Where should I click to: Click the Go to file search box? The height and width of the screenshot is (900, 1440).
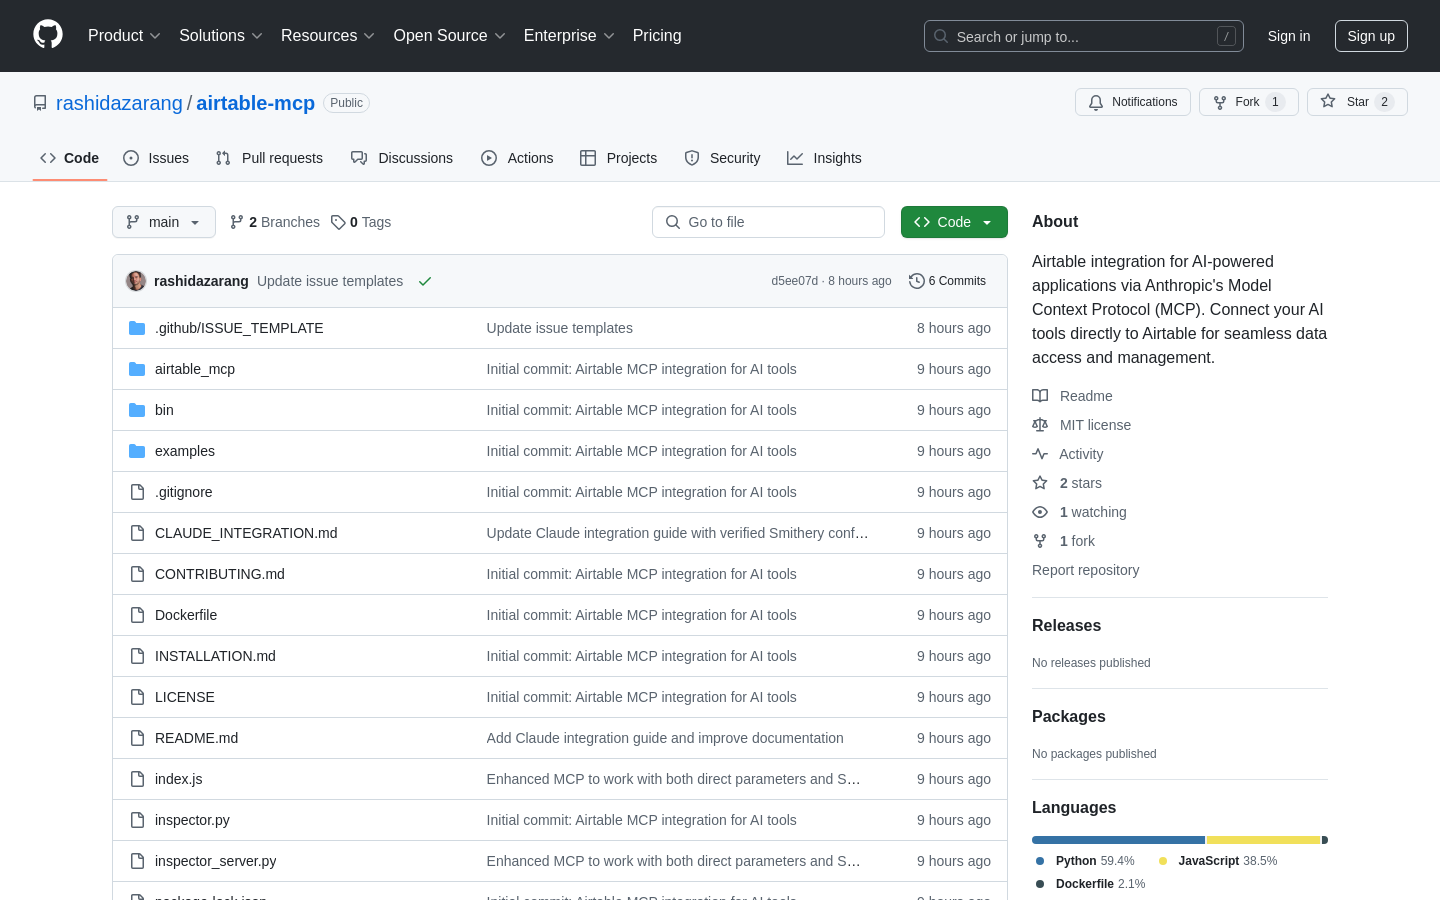point(768,222)
